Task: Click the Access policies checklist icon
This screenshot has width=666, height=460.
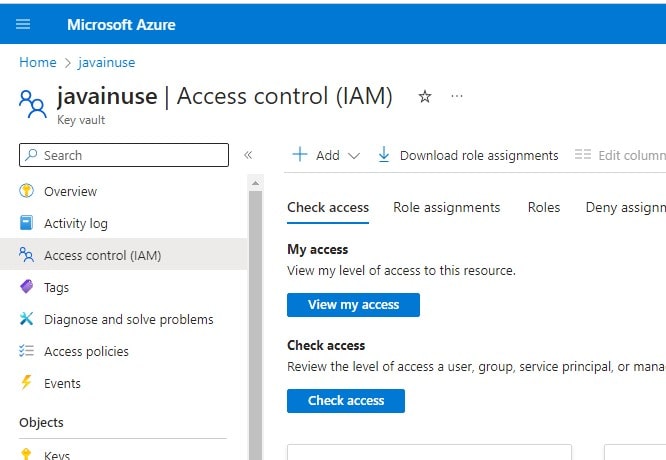Action: pyautogui.click(x=26, y=350)
